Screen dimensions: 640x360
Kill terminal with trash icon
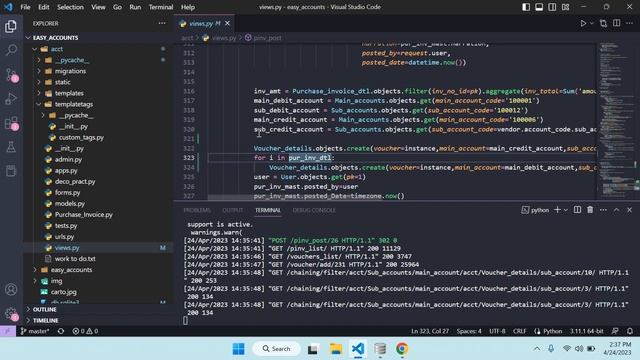(590, 210)
